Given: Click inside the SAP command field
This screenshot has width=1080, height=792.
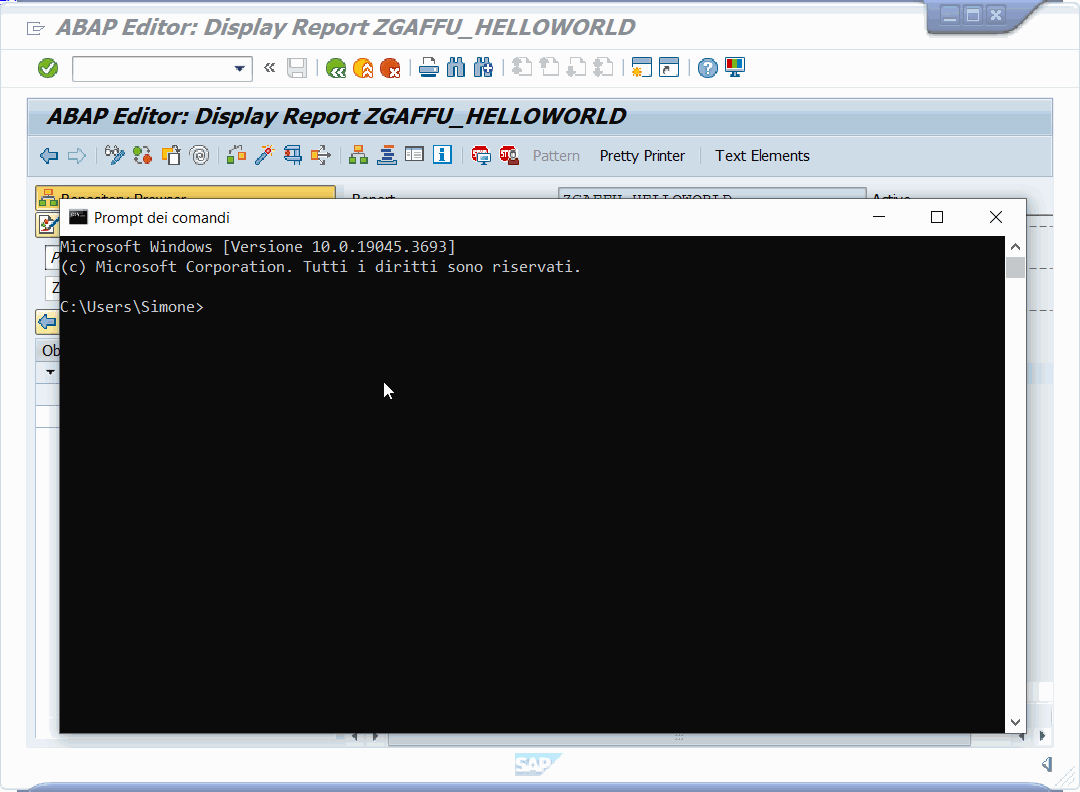Looking at the screenshot, I should pyautogui.click(x=152, y=69).
